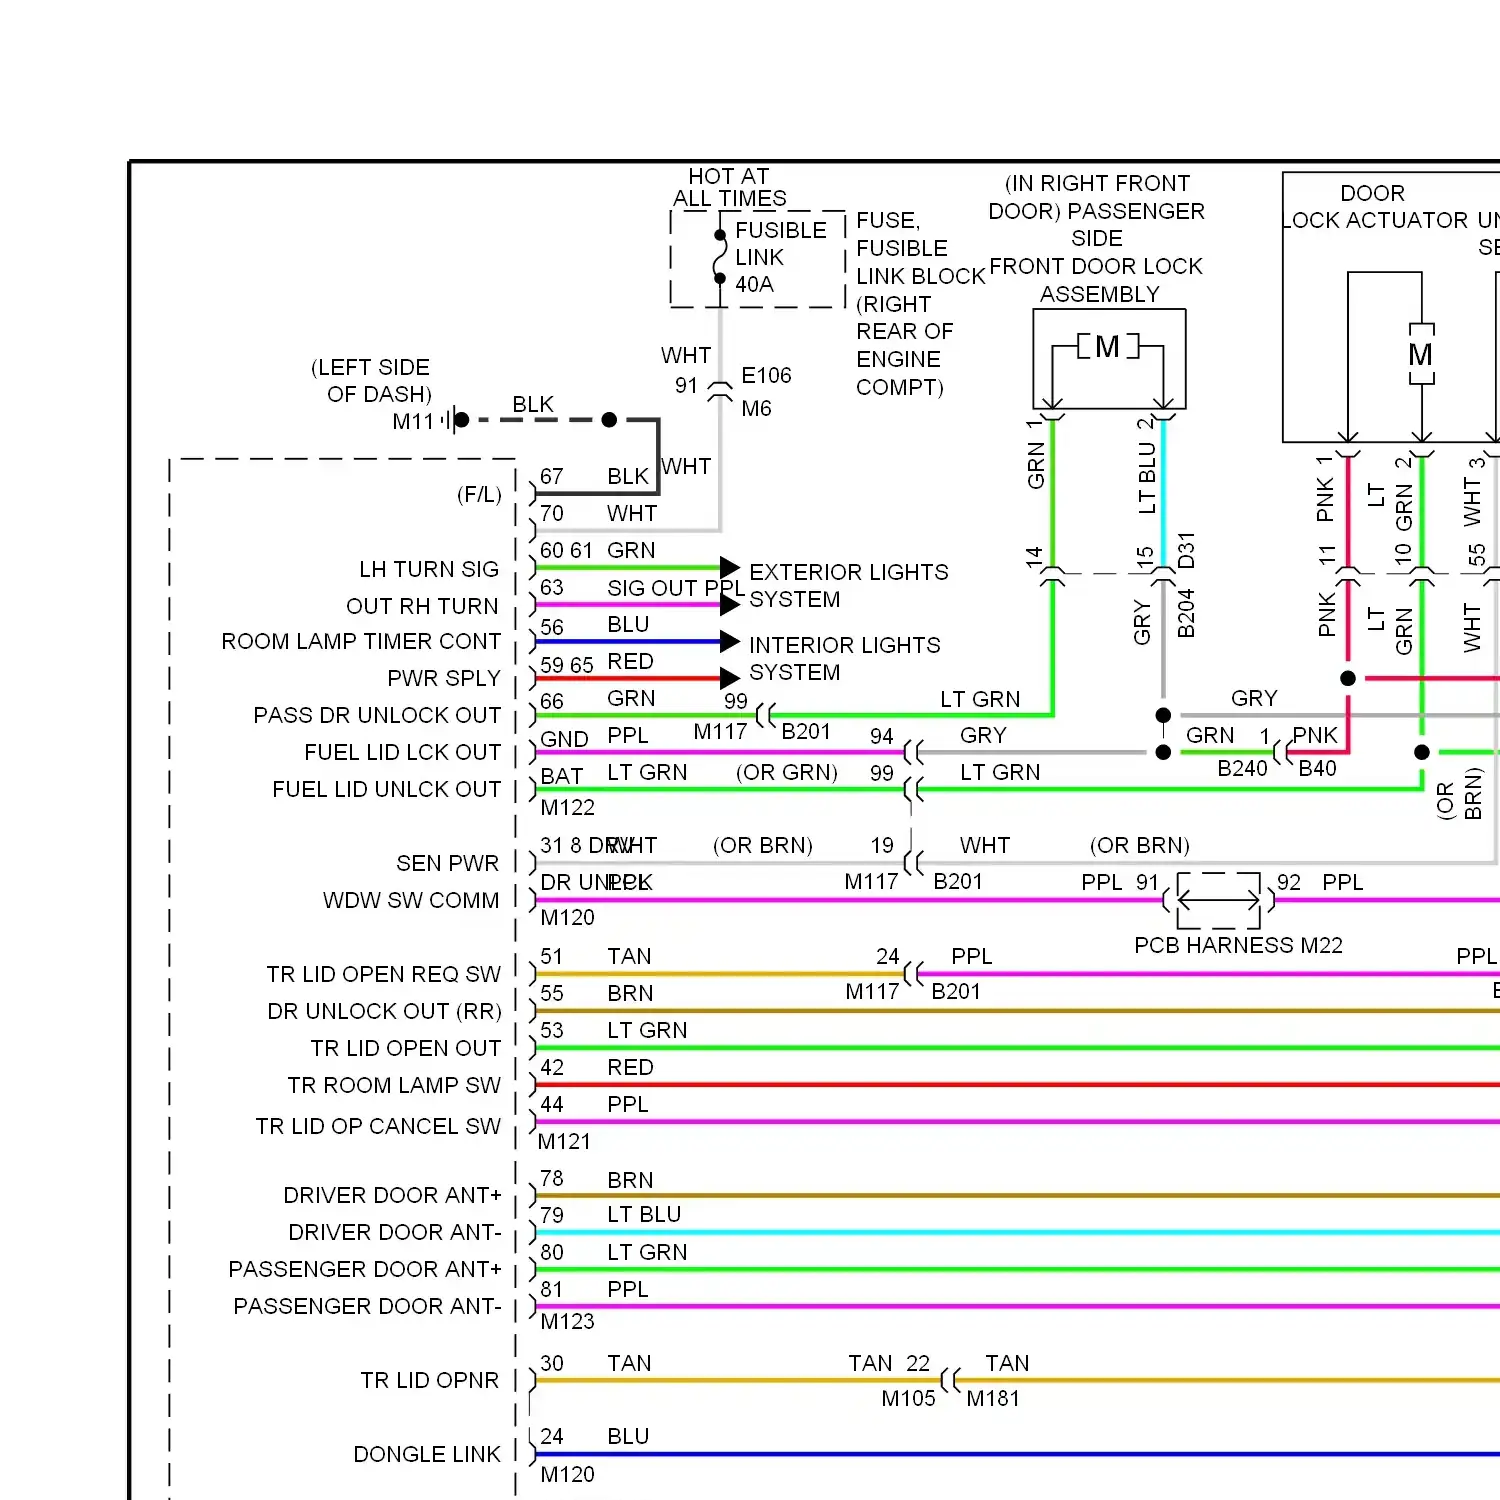The height and width of the screenshot is (1500, 1500).
Task: Click FUEL LID UNLCK OUT label
Action: 386,789
